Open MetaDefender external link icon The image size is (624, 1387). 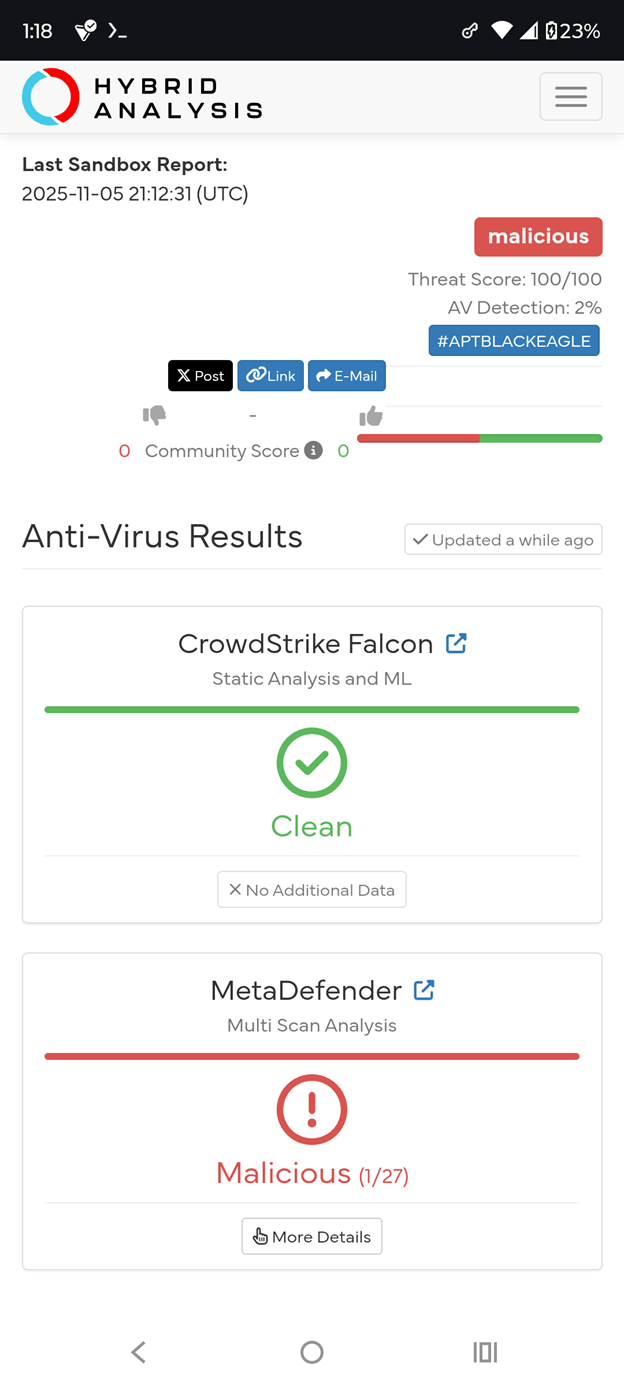click(424, 989)
